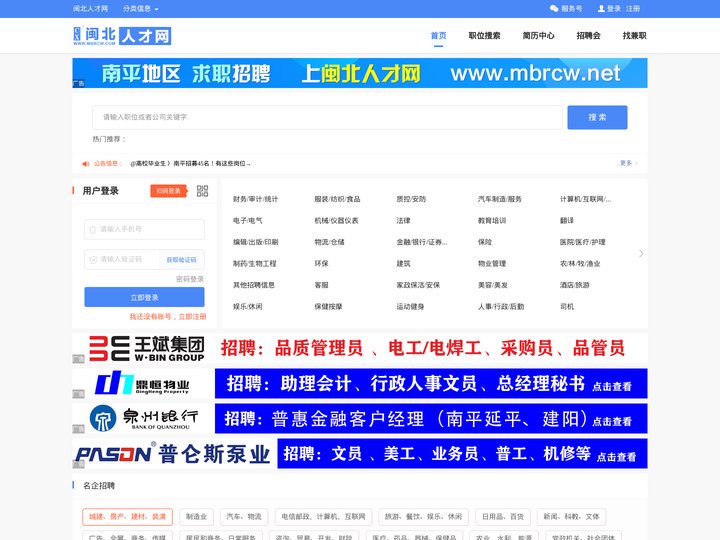Open the 找兼职 tab
The height and width of the screenshot is (540, 720).
(x=635, y=35)
